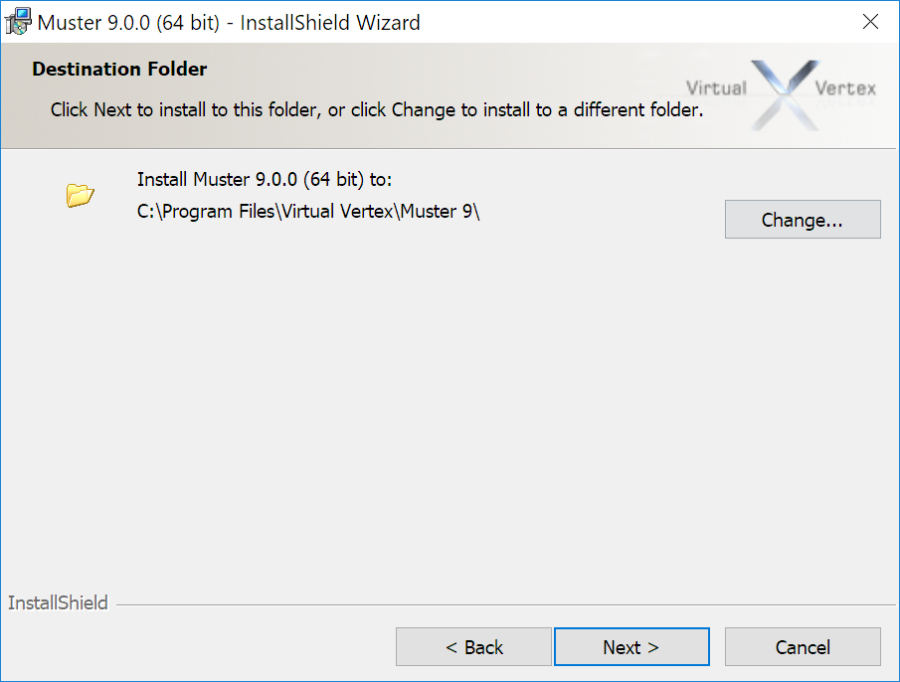Open the Change folder dialog
This screenshot has height=682, width=900.
click(x=802, y=219)
